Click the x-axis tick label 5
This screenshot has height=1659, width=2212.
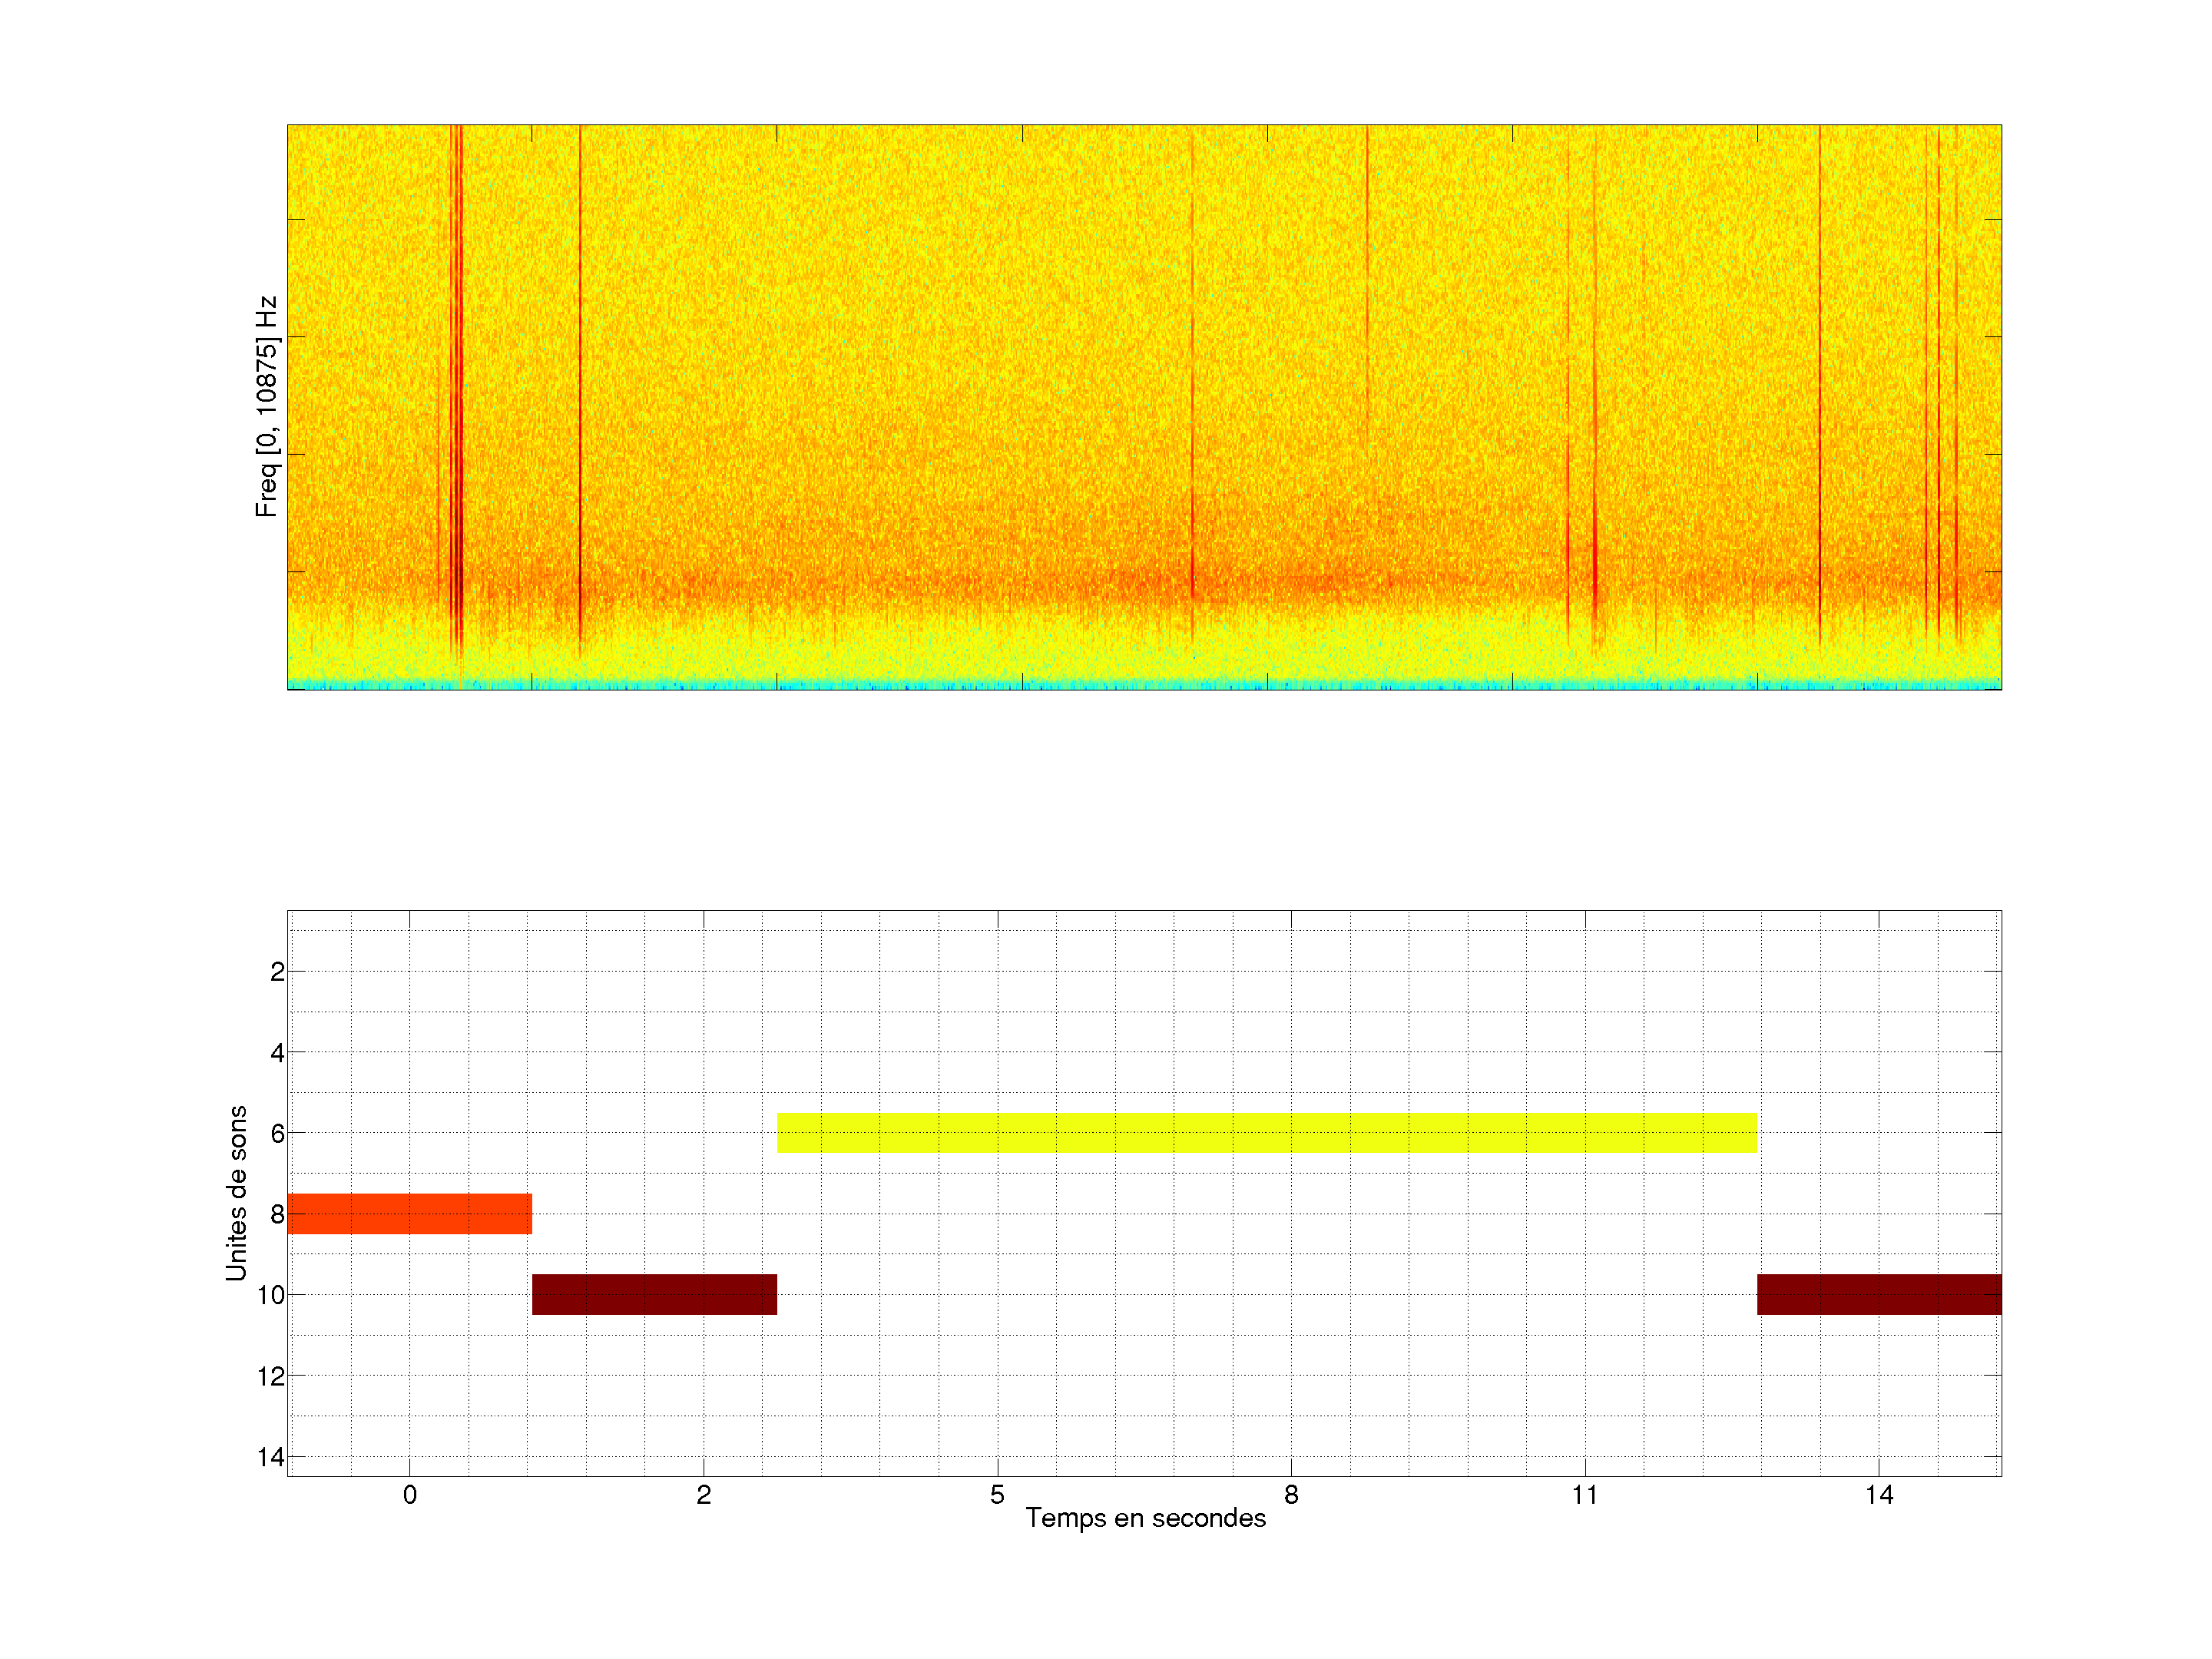pos(997,1495)
